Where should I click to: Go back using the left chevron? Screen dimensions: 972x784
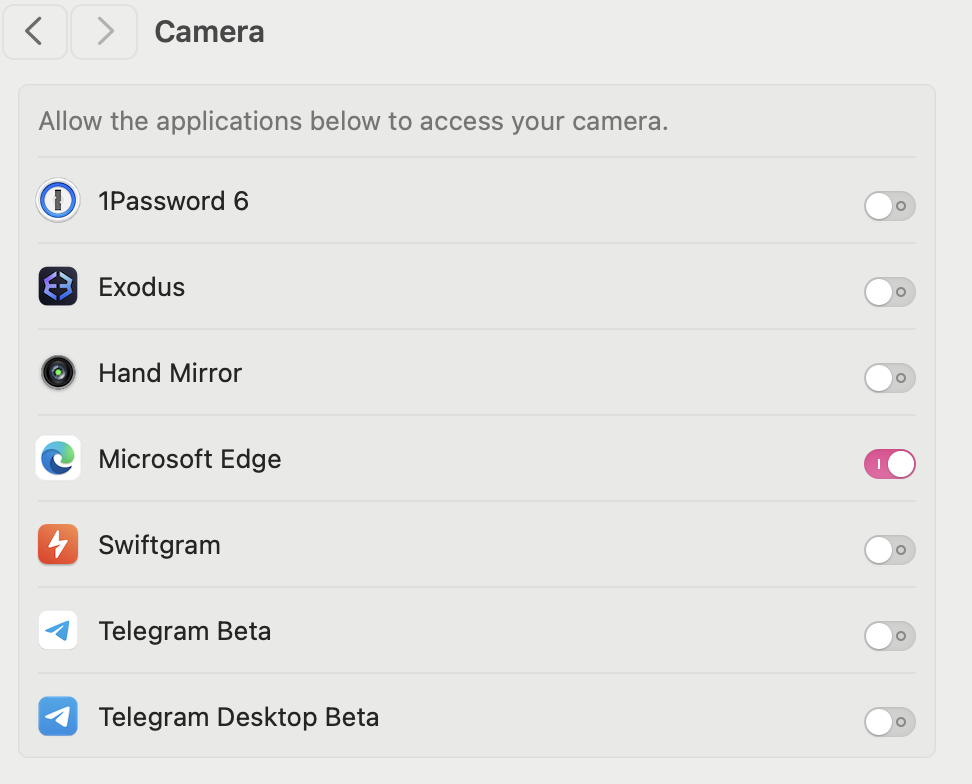(x=35, y=32)
